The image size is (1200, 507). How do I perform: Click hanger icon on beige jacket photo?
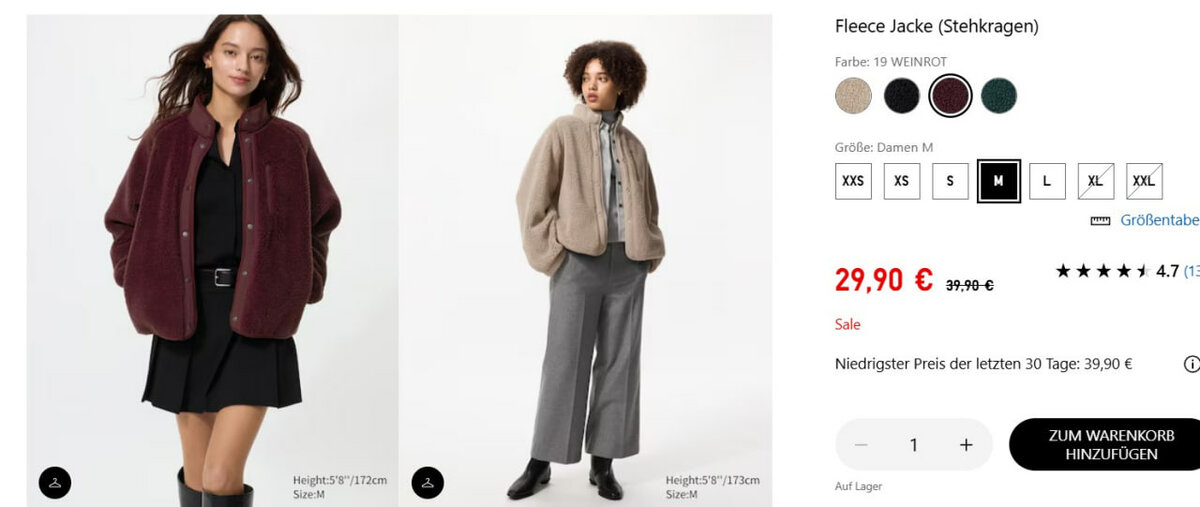pyautogui.click(x=428, y=482)
